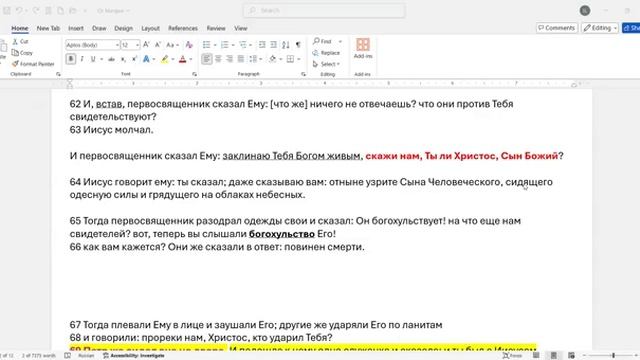Switch to Web Layout view
Image resolution: width=640 pixels, height=360 pixels.
pos(571,356)
